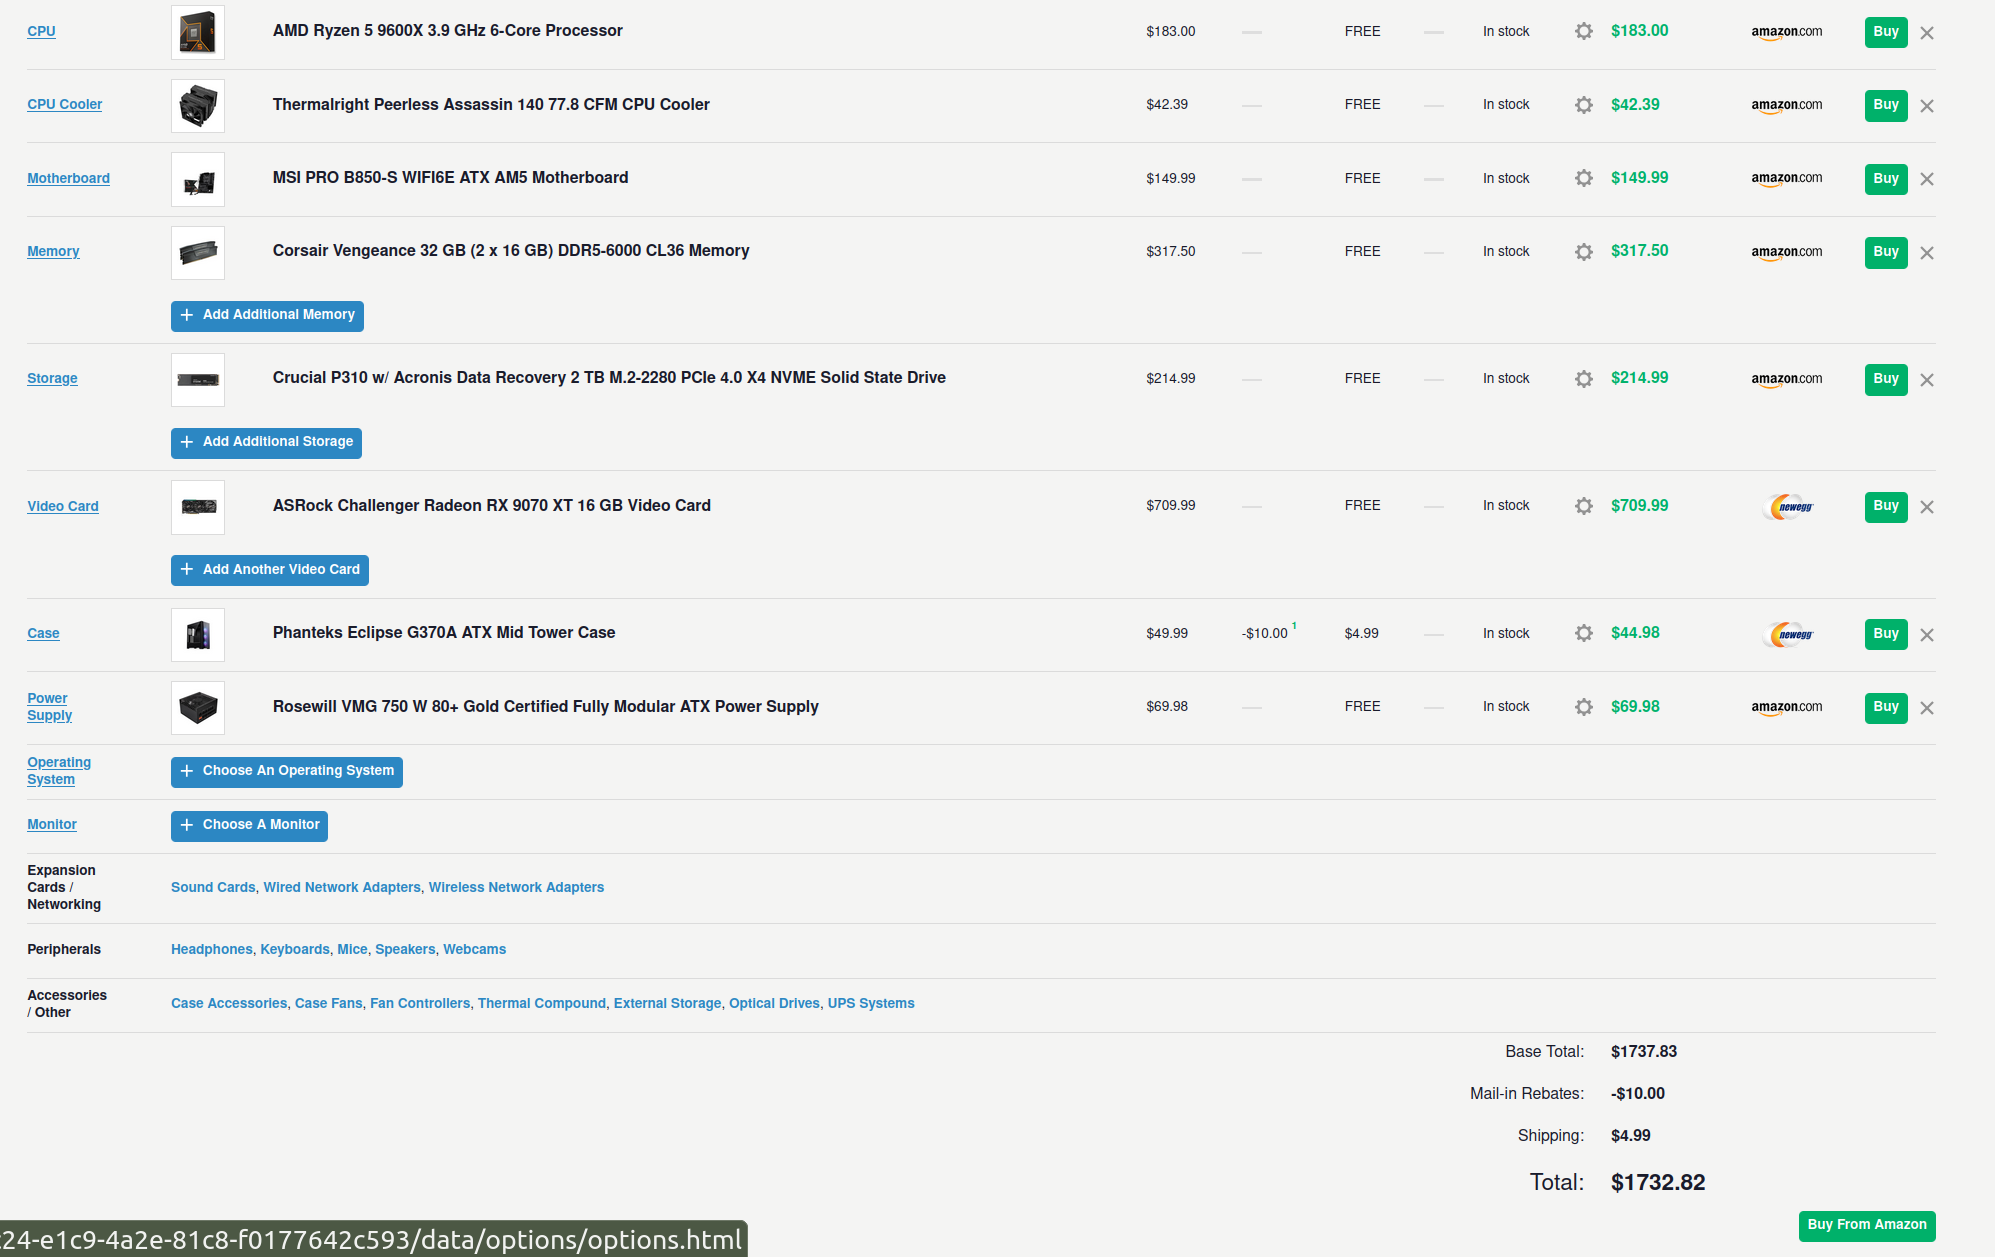This screenshot has height=1257, width=1995.
Task: Choose An Operating System button
Action: (287, 771)
